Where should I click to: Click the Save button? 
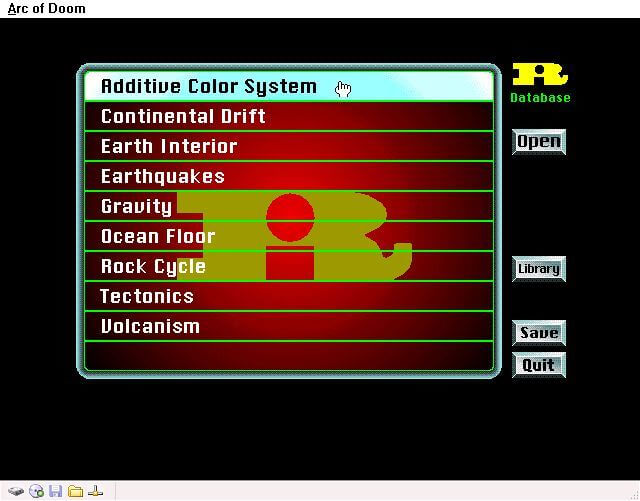coord(539,333)
